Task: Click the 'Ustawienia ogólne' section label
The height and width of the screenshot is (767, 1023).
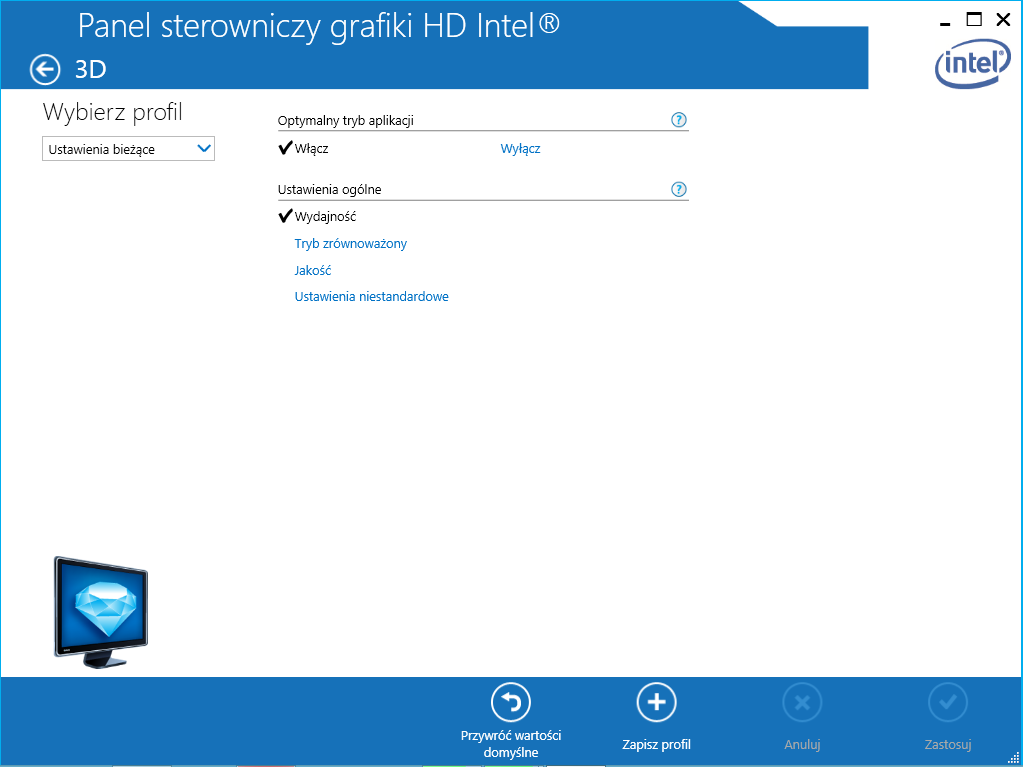Action: point(329,190)
